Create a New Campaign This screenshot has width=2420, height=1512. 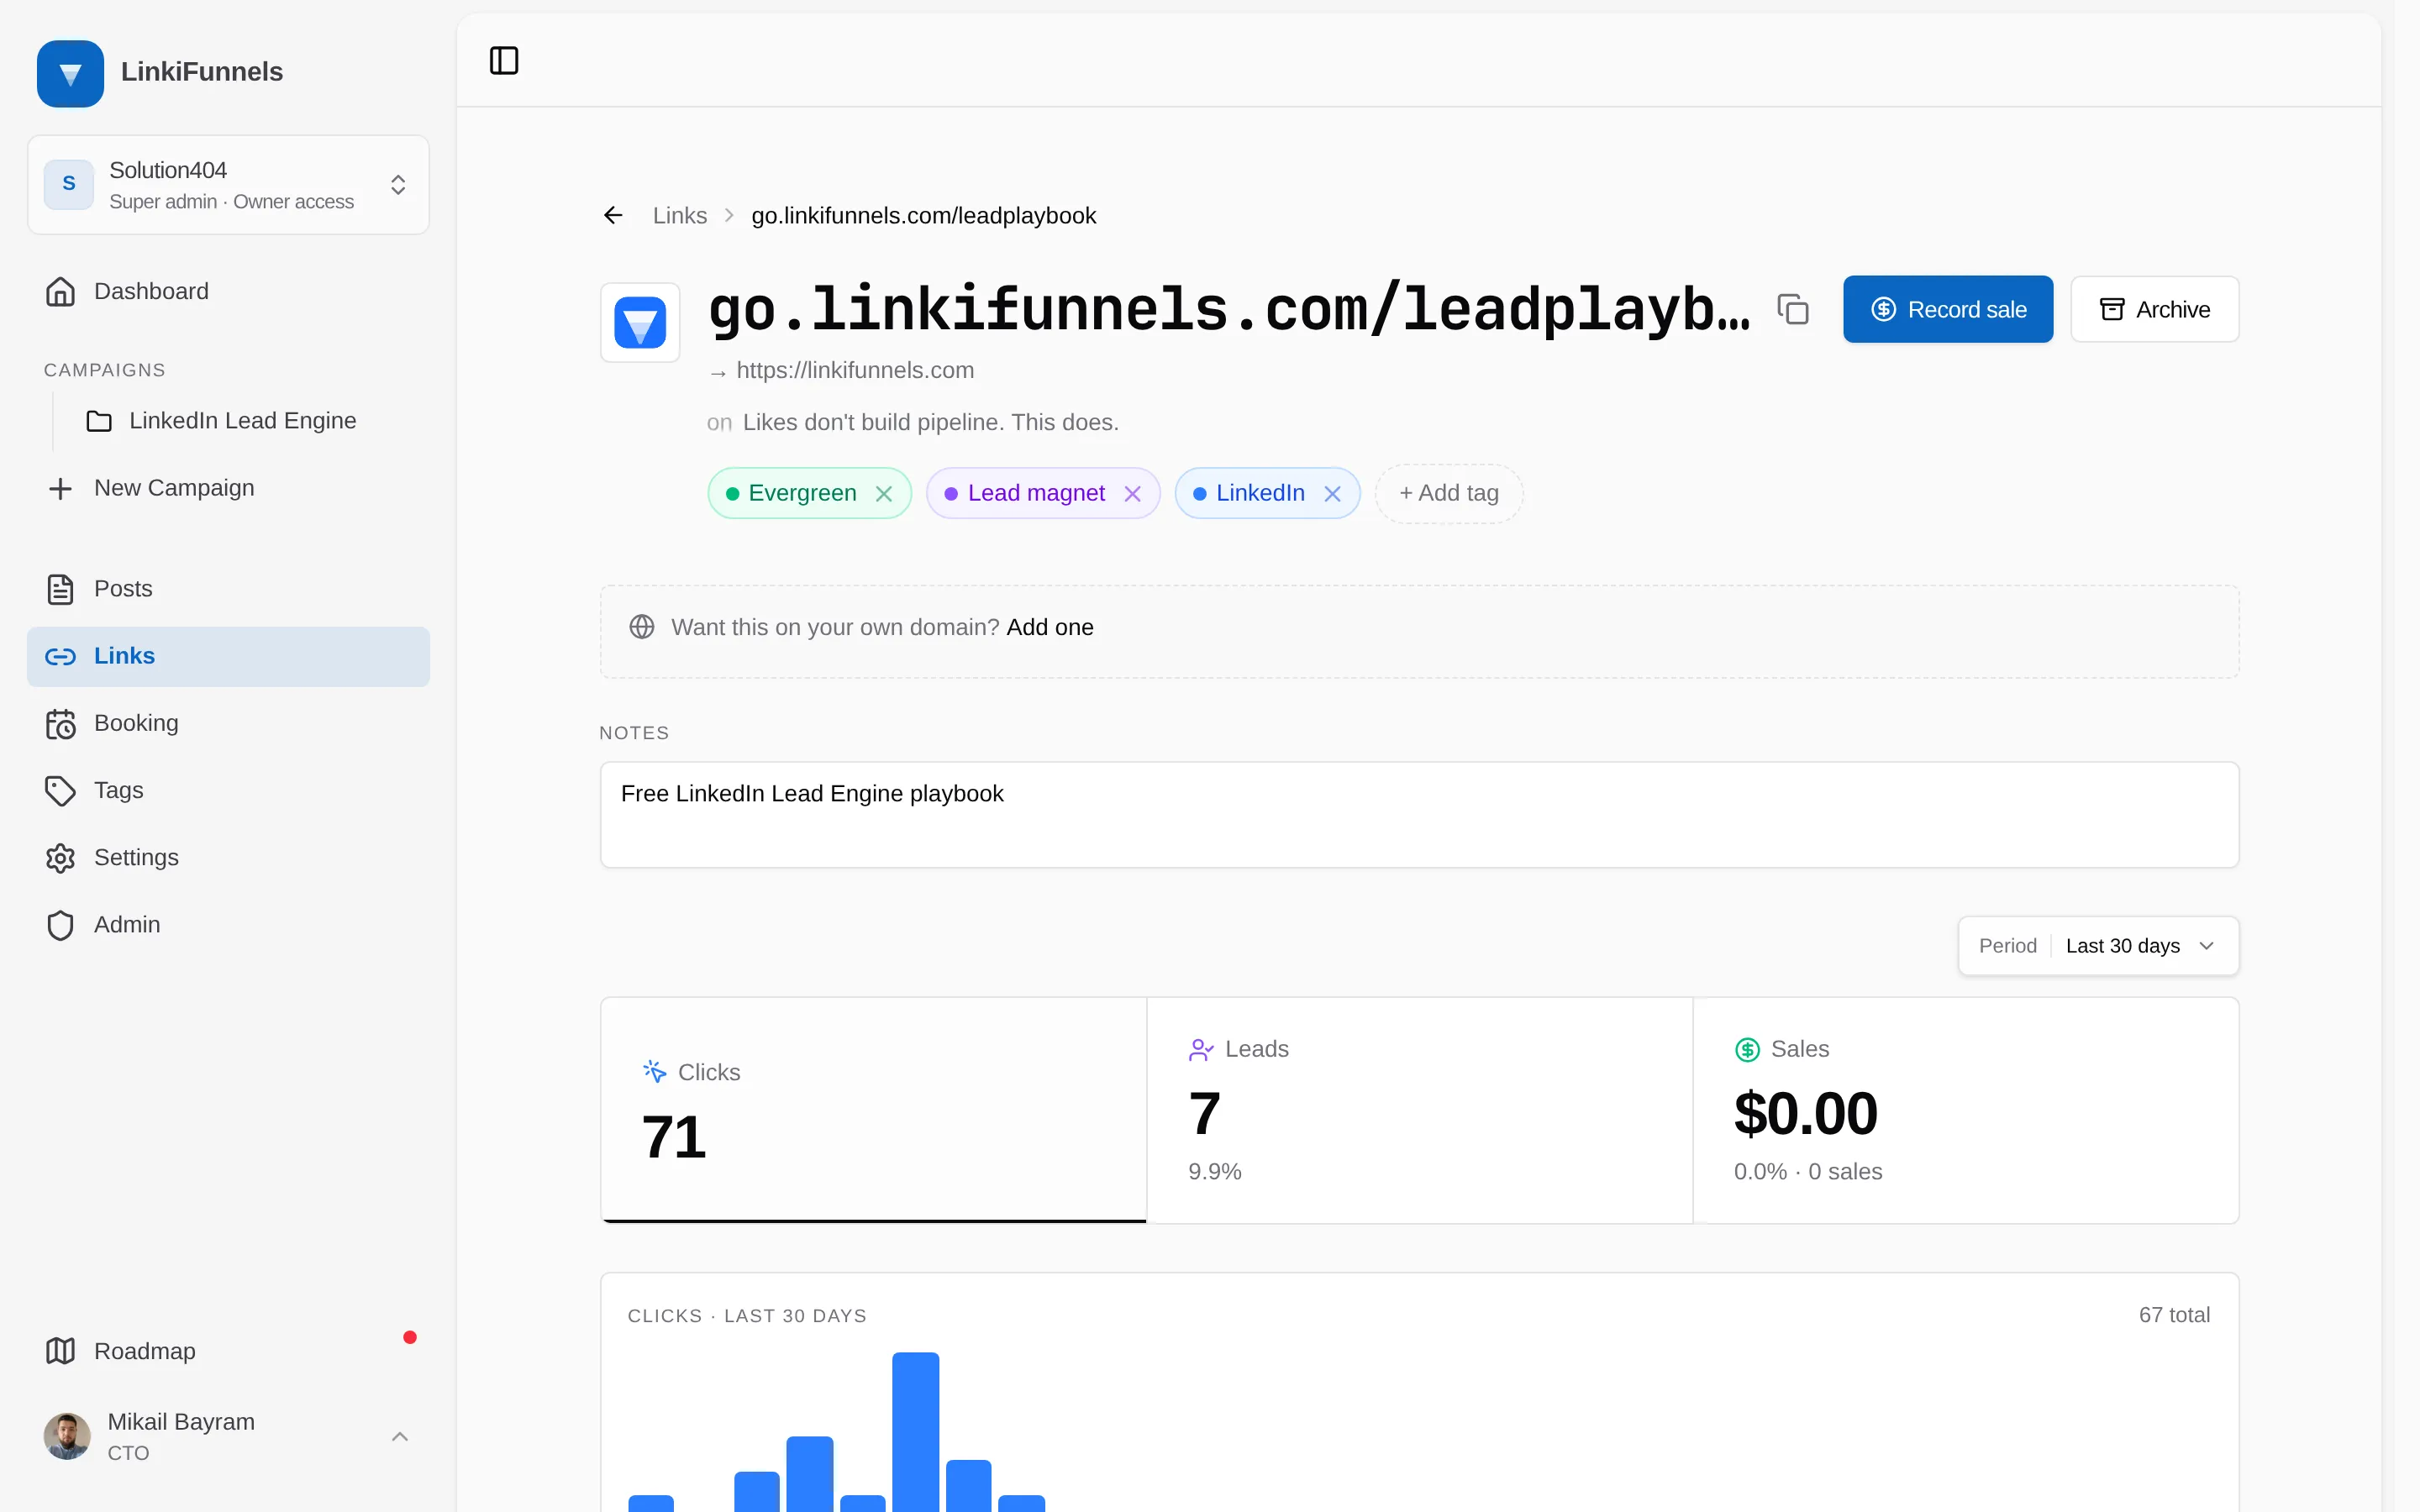pyautogui.click(x=229, y=488)
